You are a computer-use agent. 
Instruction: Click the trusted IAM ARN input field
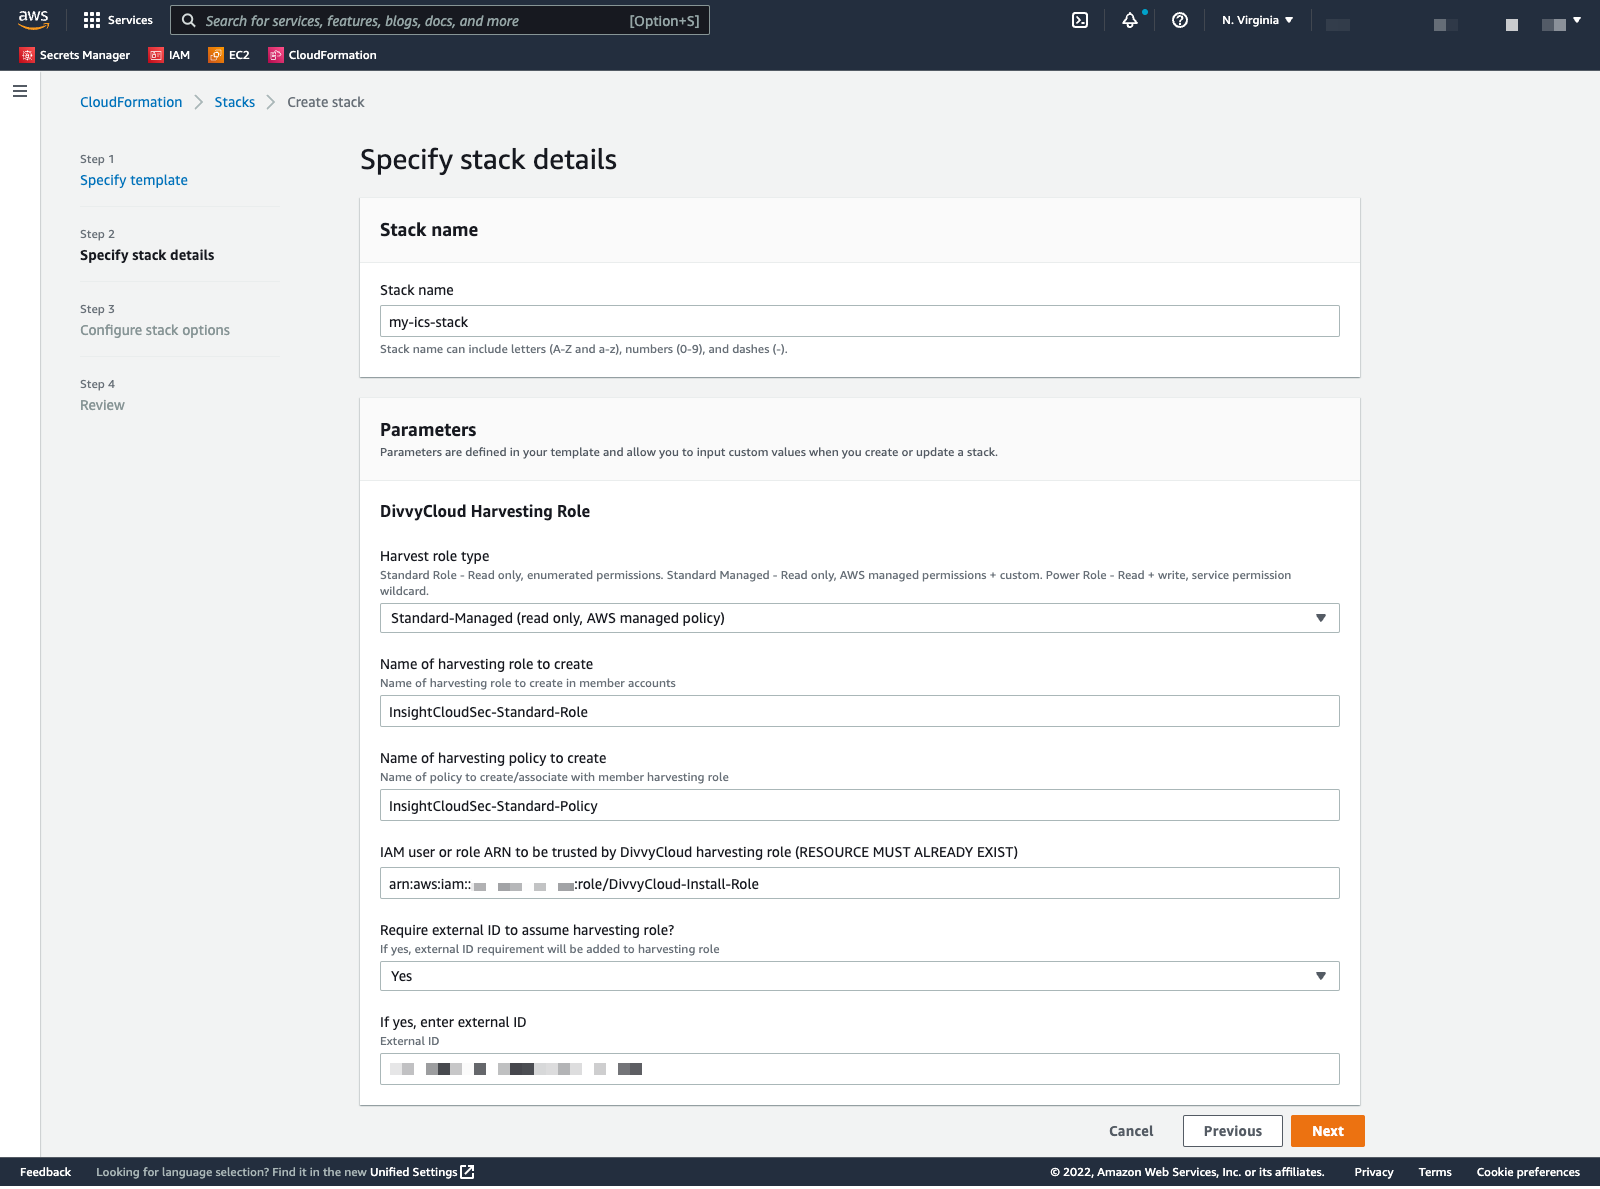pos(860,883)
